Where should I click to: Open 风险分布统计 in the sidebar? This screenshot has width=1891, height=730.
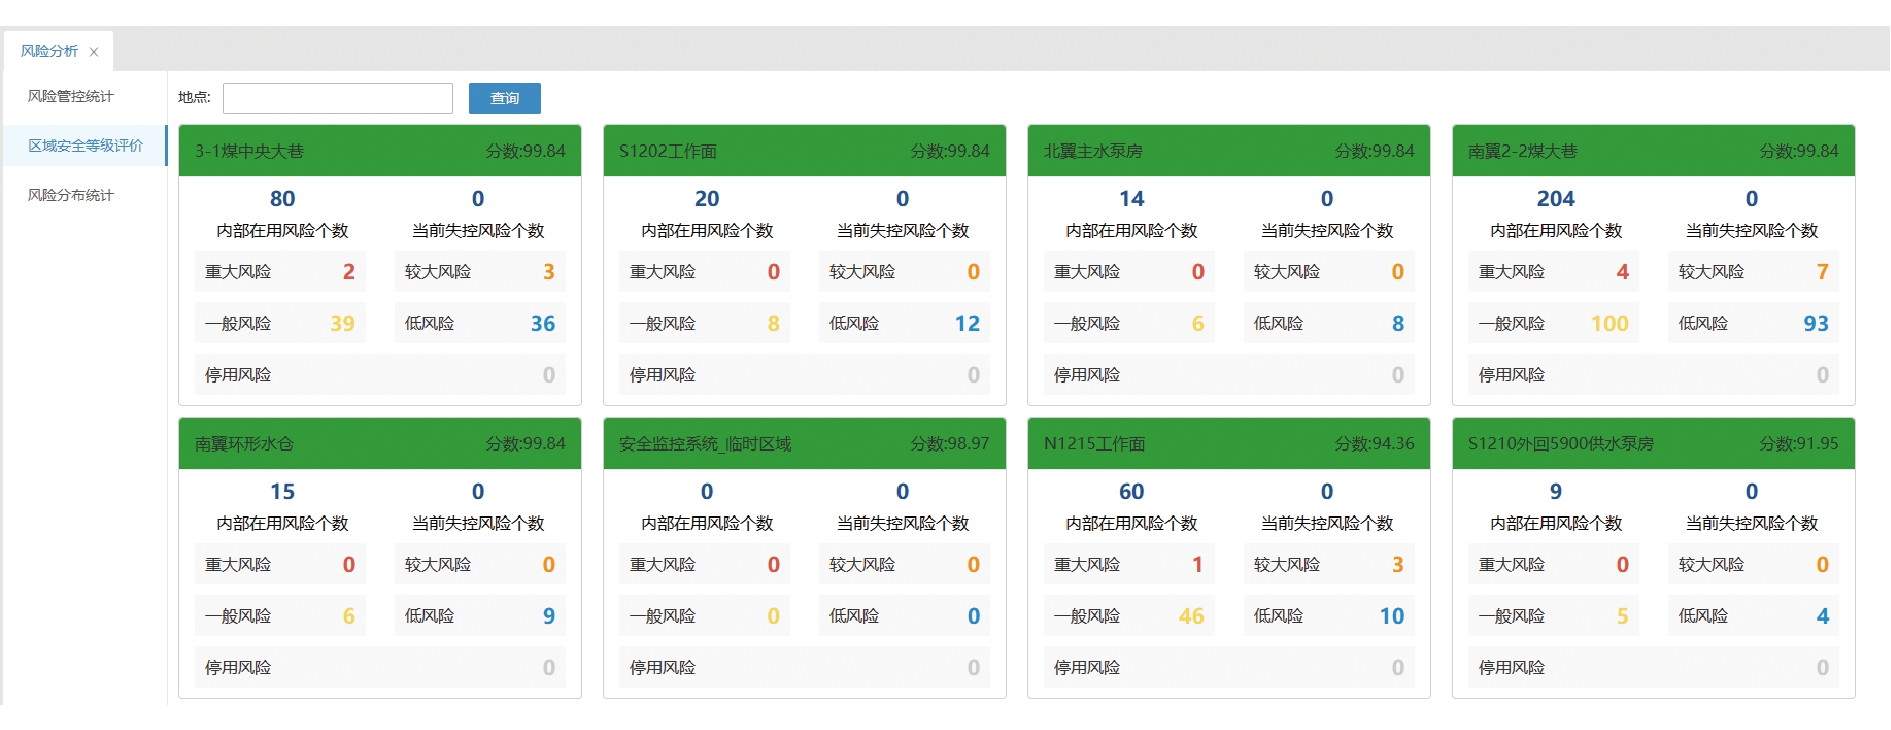click(71, 195)
